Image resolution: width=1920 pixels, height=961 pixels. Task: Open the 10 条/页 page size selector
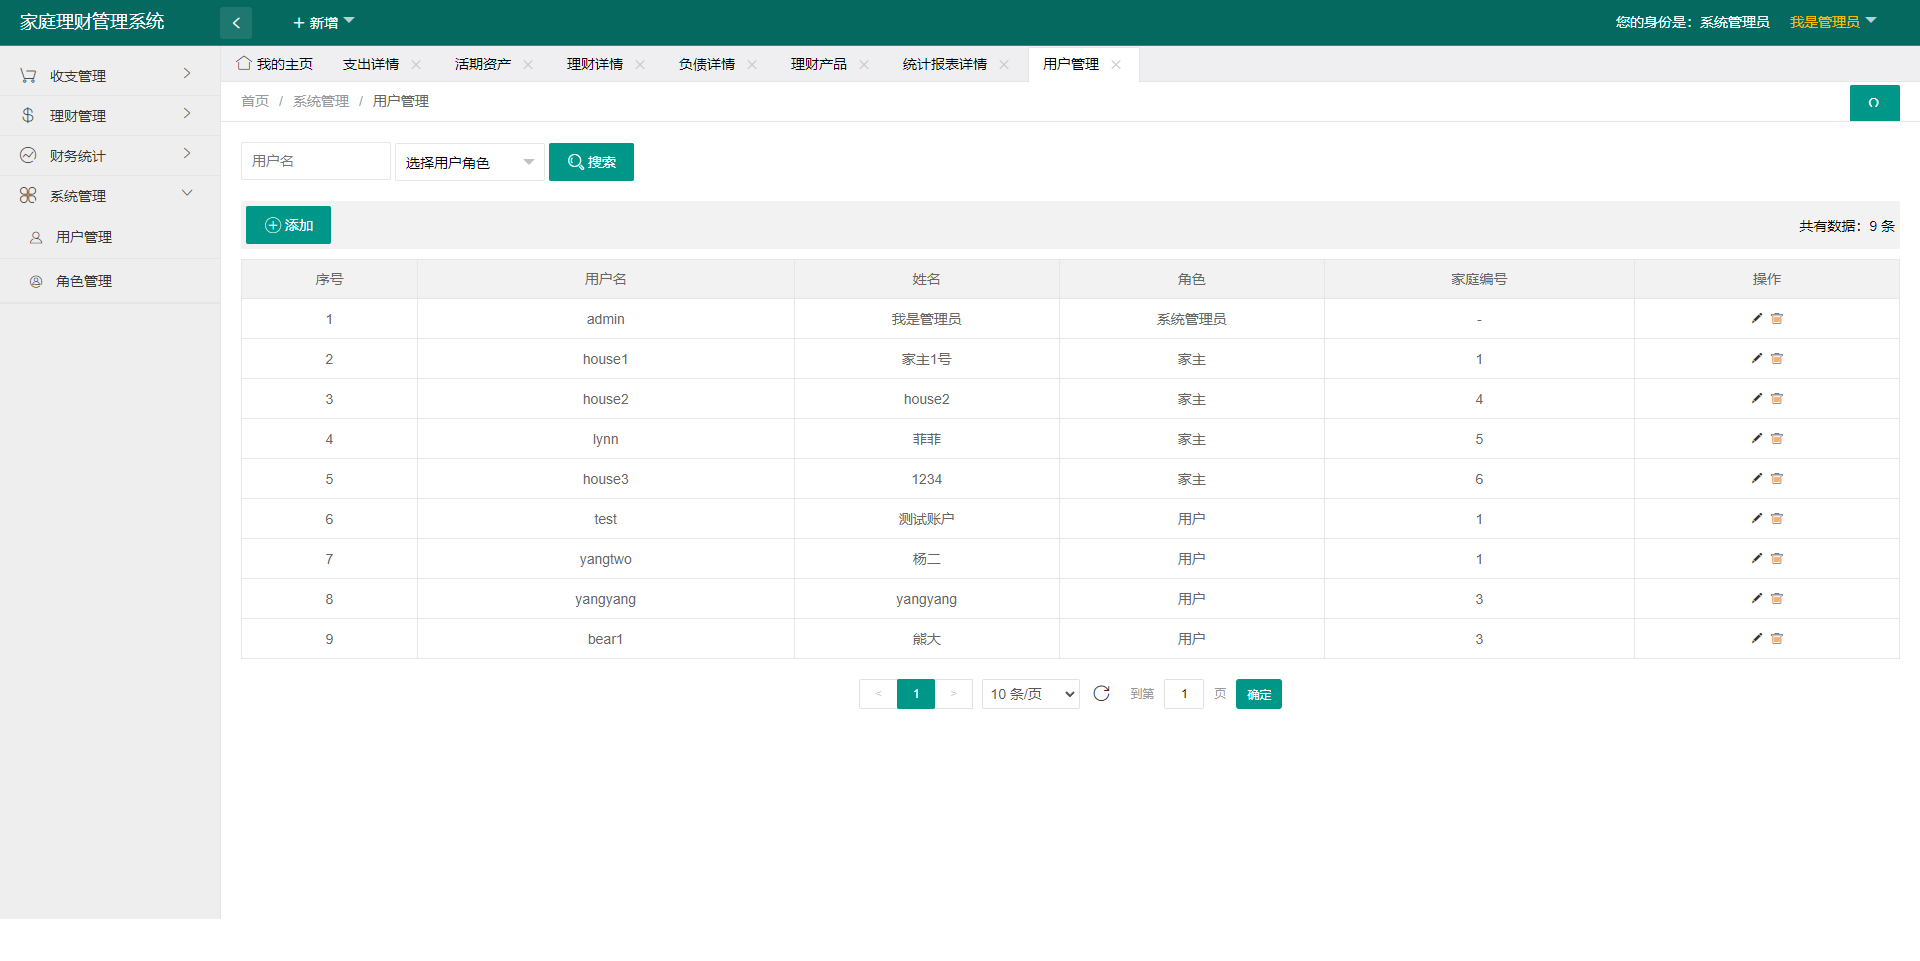1030,694
